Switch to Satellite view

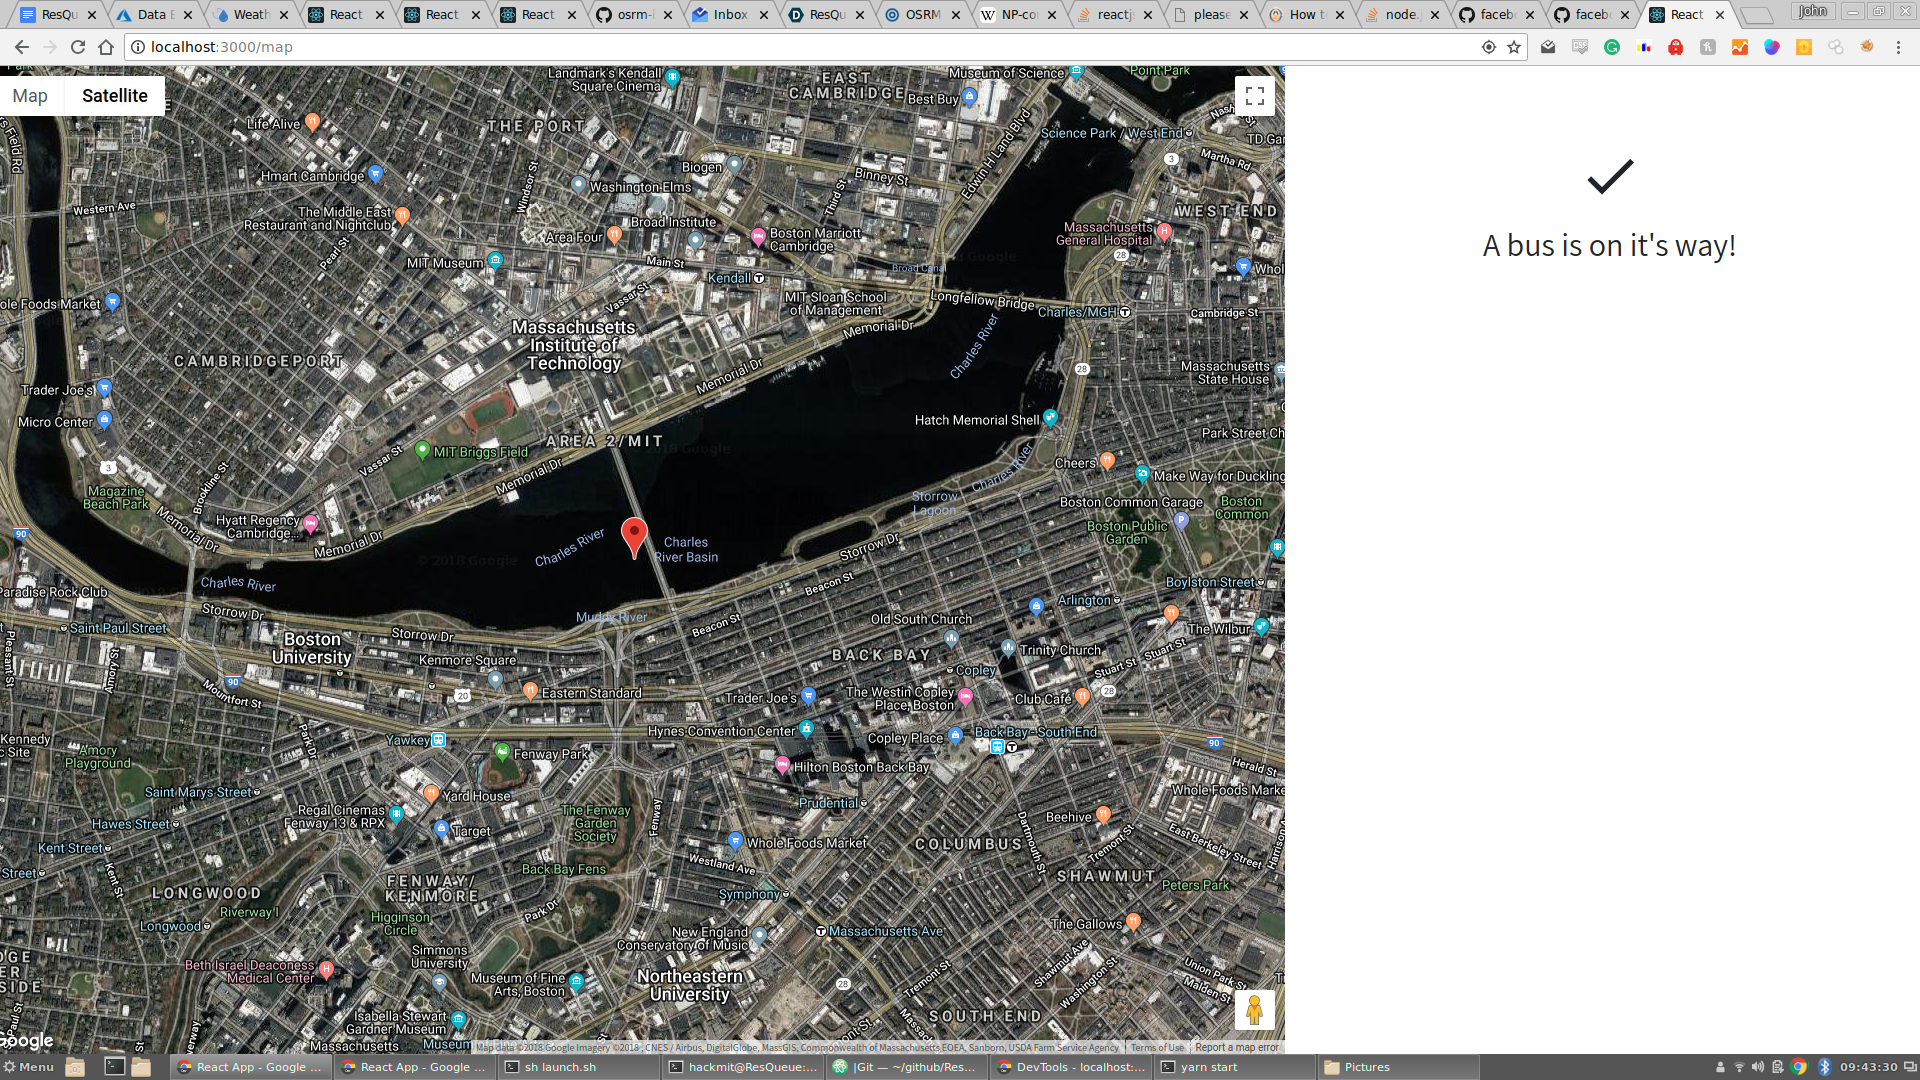tap(114, 96)
